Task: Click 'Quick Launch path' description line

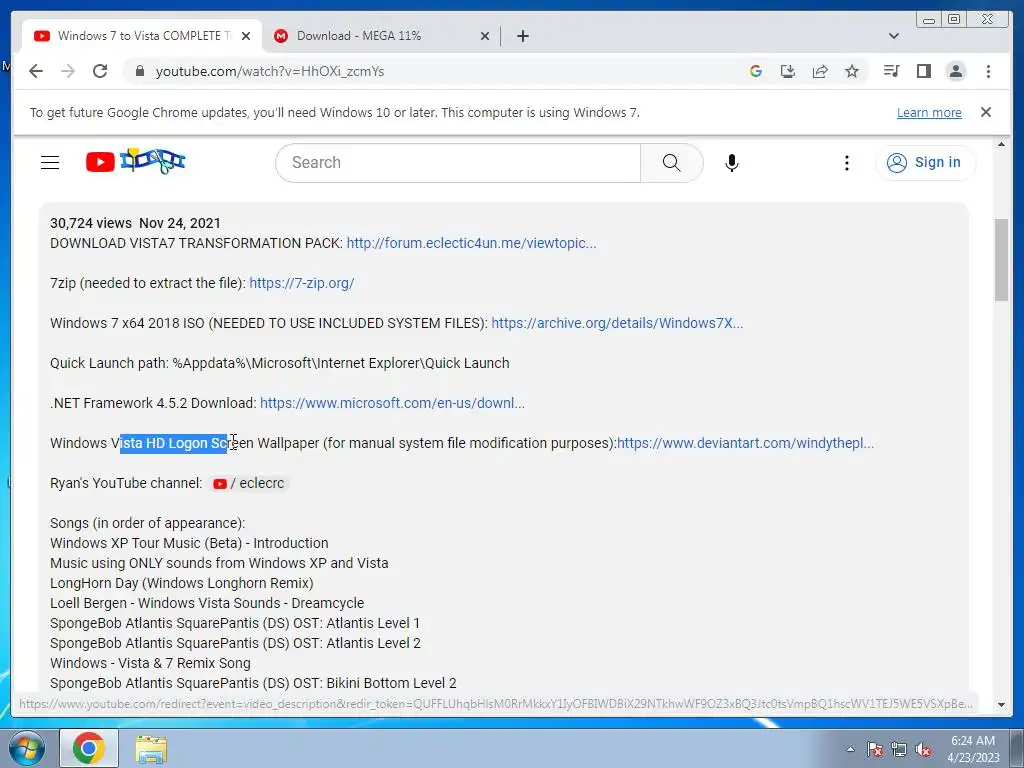Action: [x=280, y=363]
